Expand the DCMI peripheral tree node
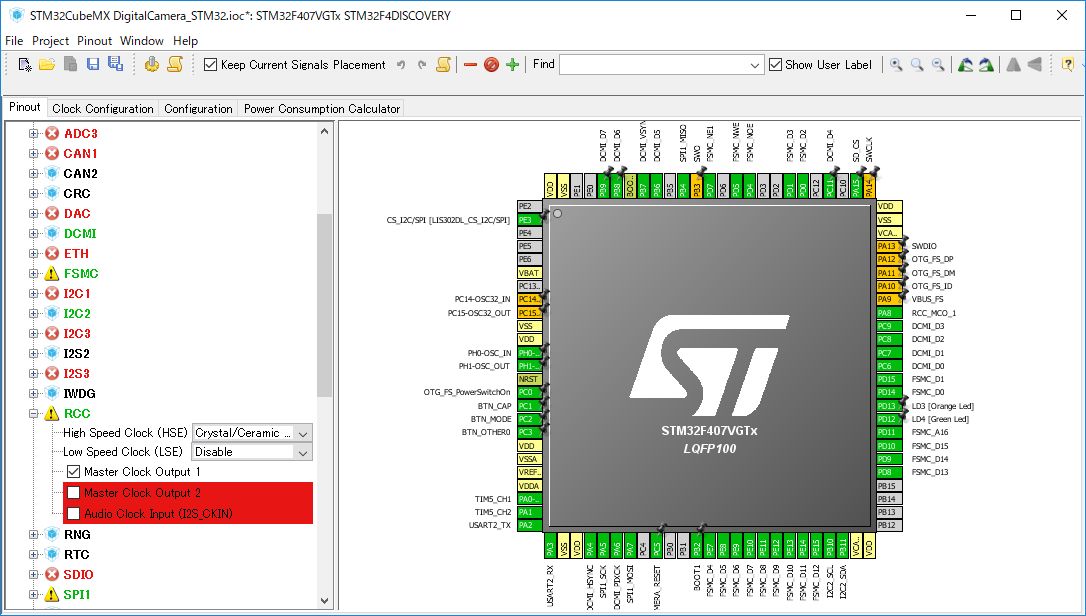This screenshot has width=1086, height=616. click(32, 233)
